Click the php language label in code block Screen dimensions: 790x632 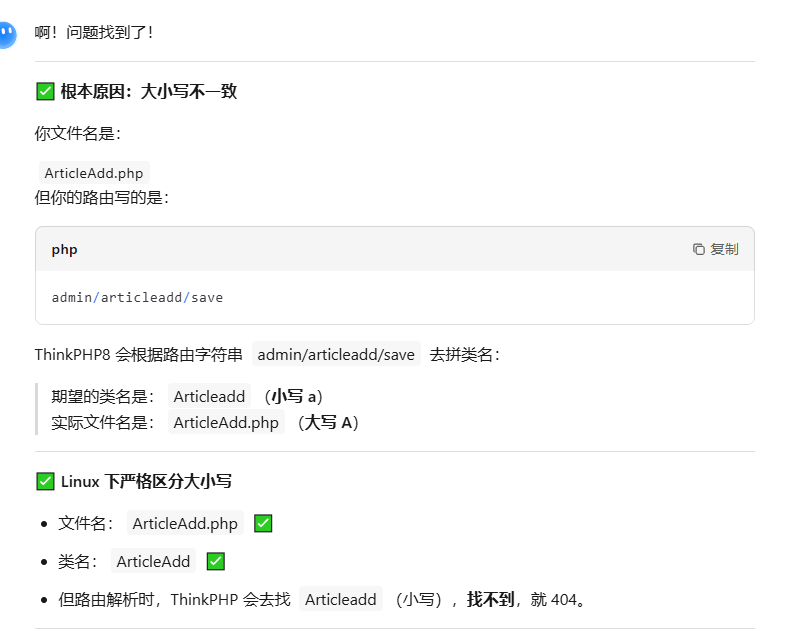pos(65,249)
